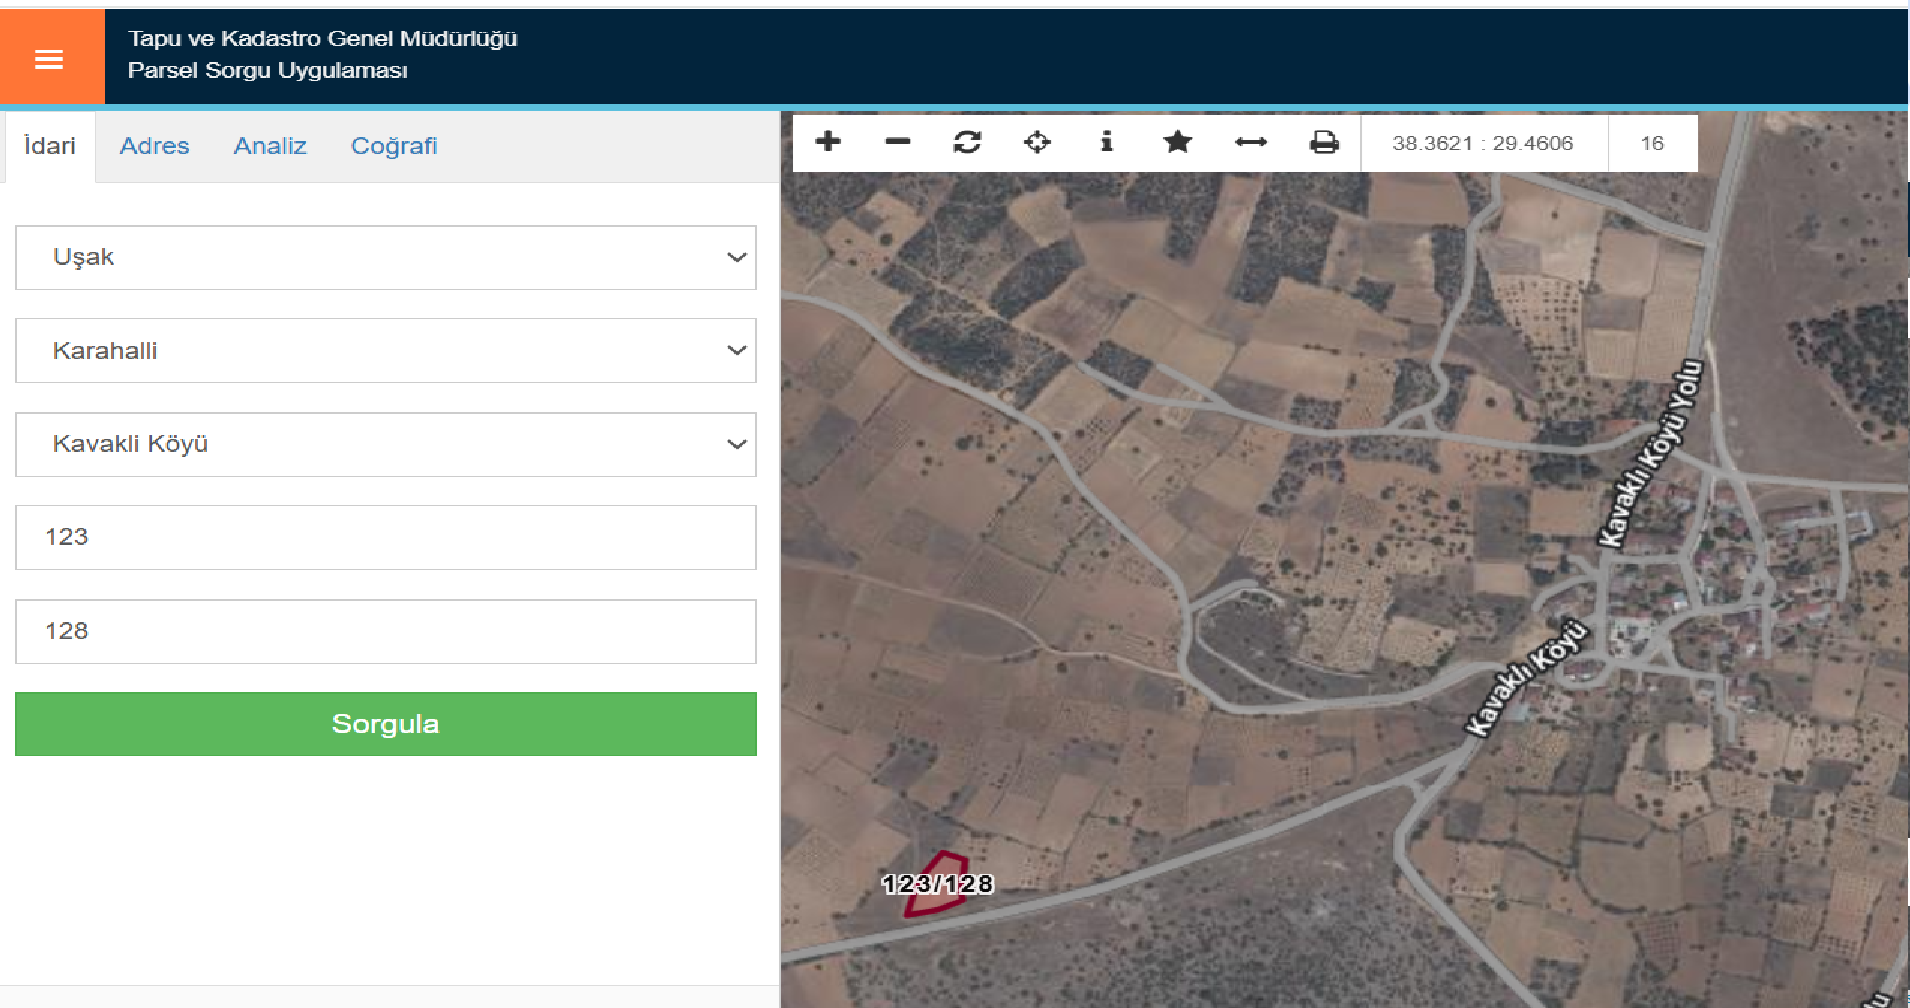Zoom in with the plus icon

[828, 142]
